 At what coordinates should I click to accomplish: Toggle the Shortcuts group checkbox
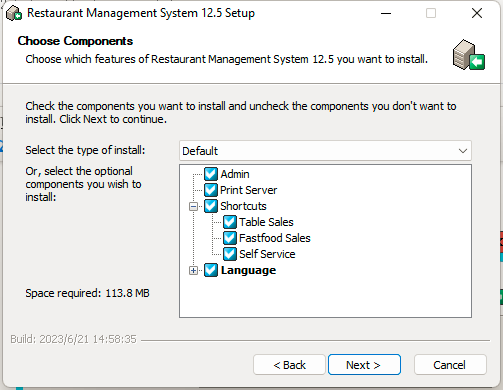(x=211, y=206)
